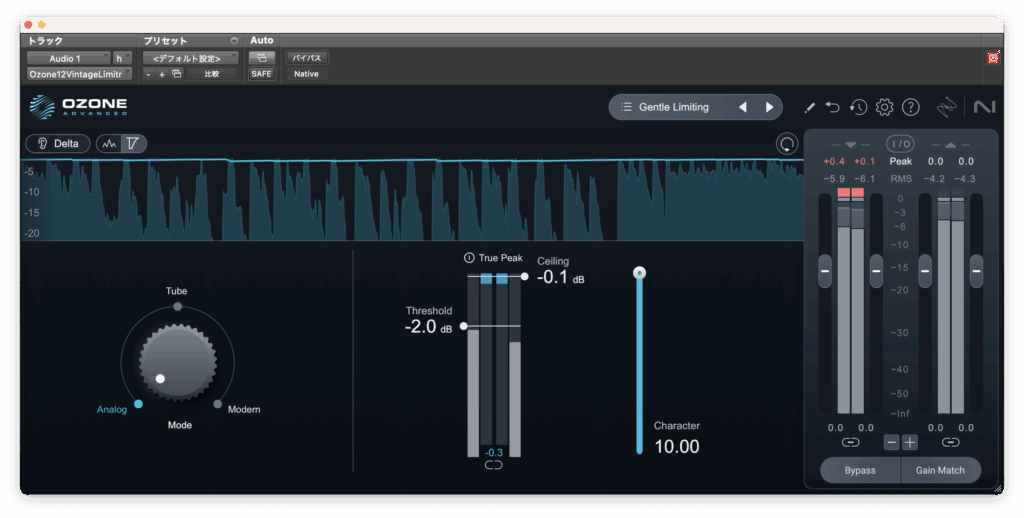The image size is (1024, 518).
Task: Click the Character slider handle
Action: click(640, 273)
